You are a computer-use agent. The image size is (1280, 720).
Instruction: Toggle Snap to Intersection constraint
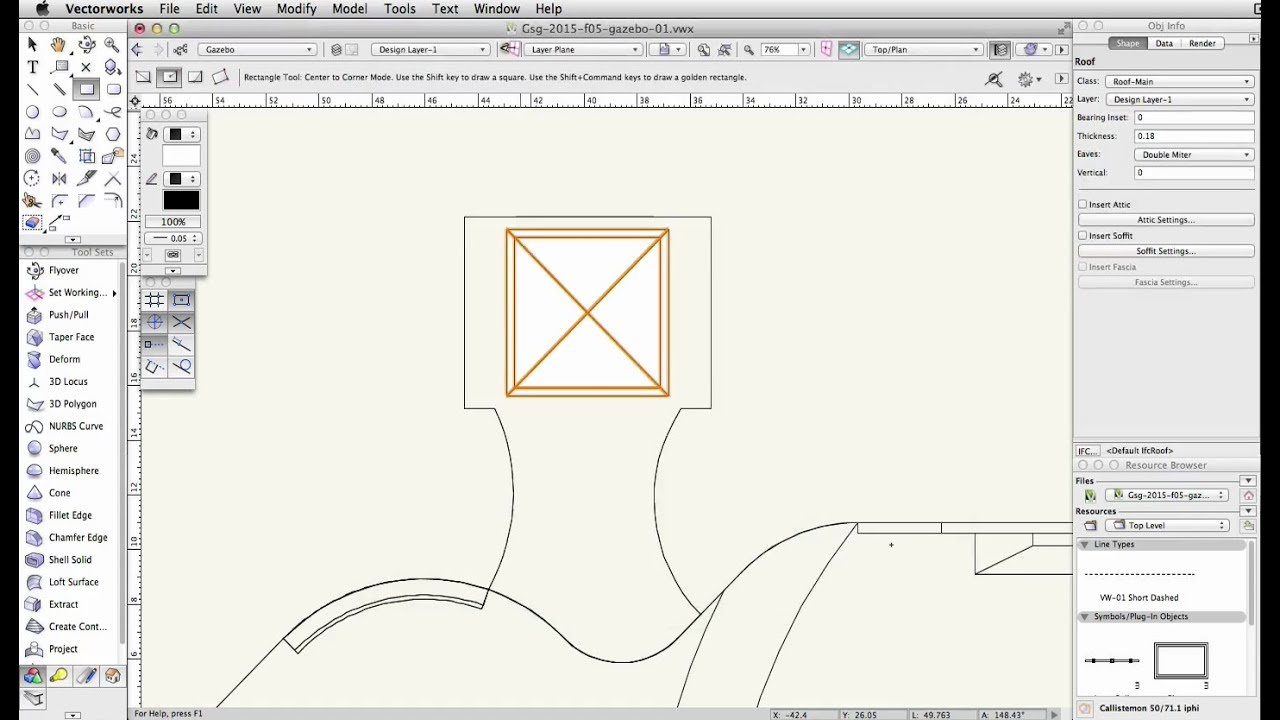click(x=181, y=322)
